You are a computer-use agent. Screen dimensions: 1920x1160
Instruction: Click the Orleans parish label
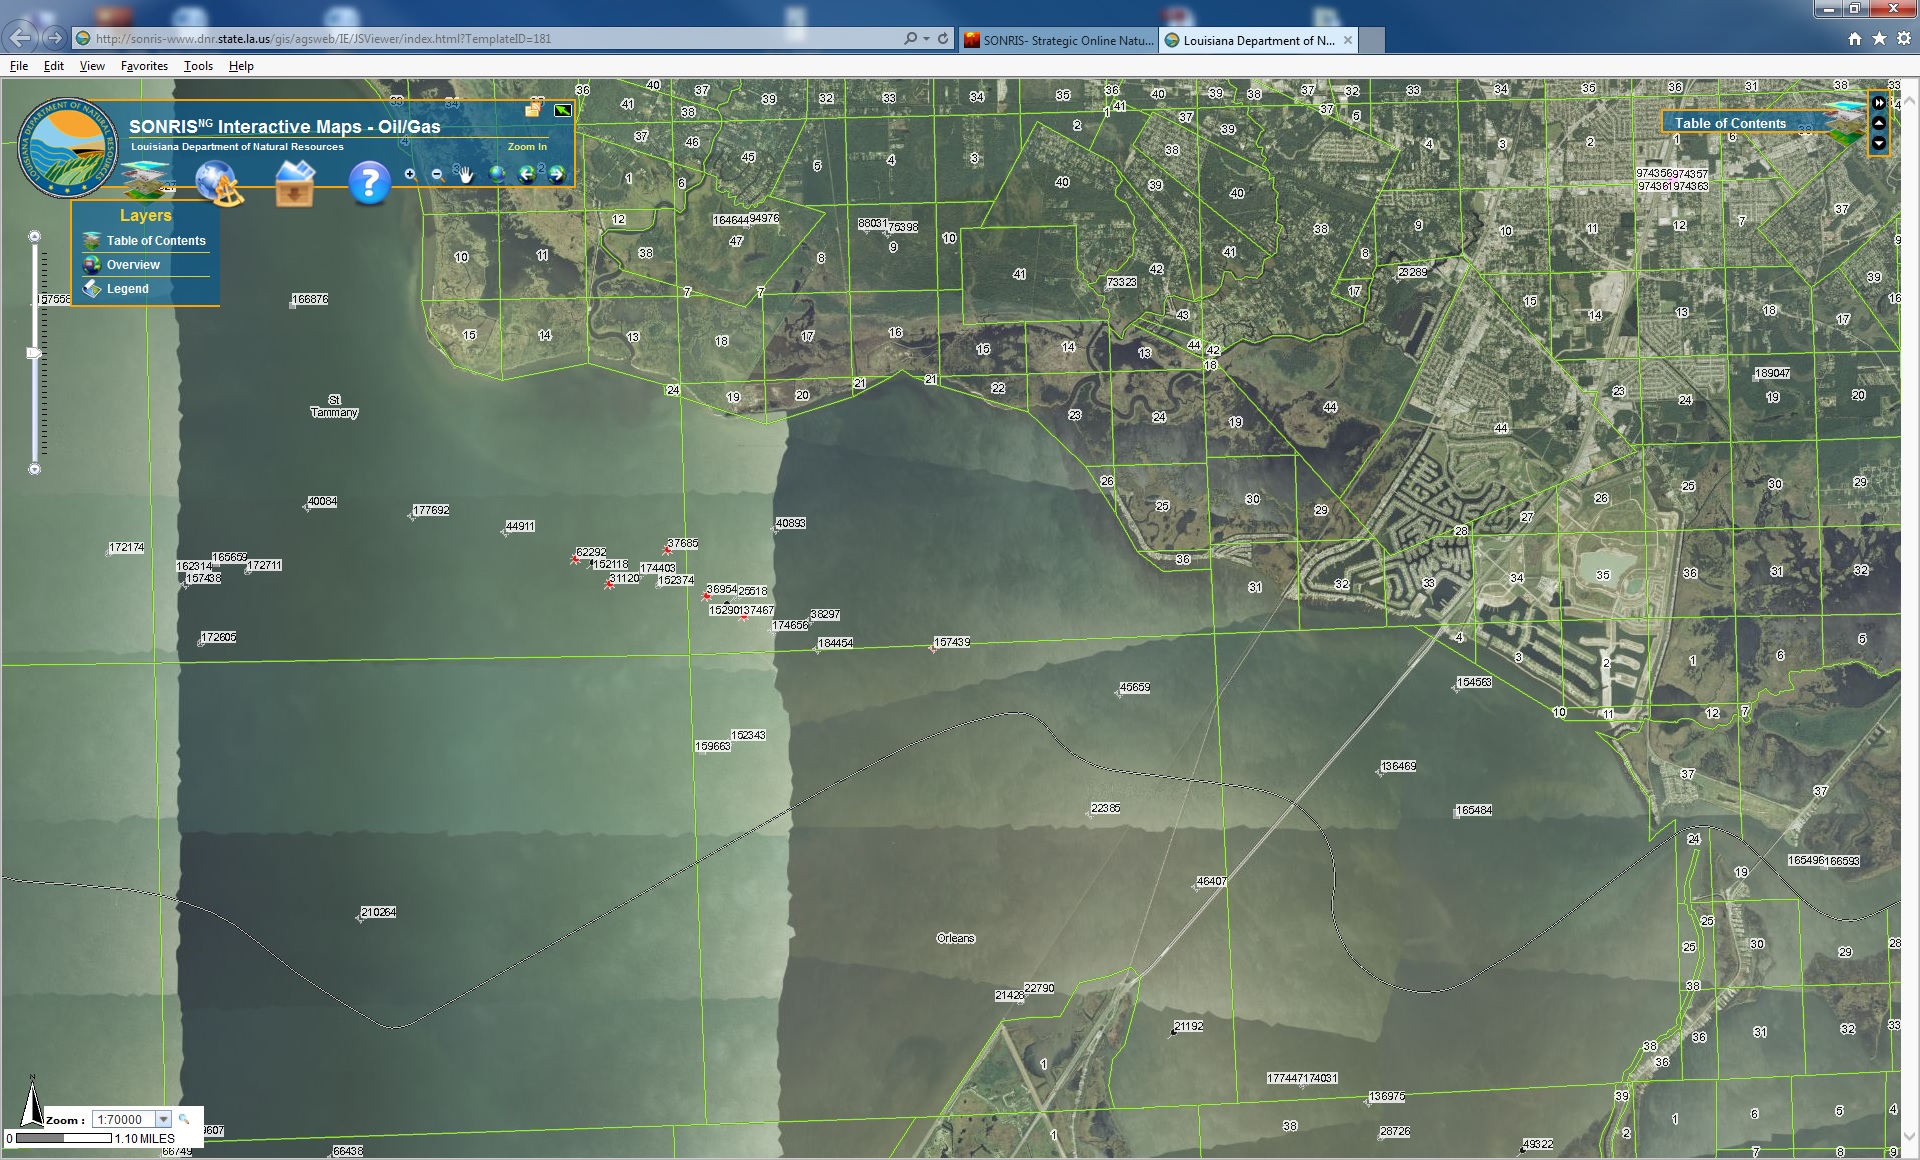coord(956,938)
